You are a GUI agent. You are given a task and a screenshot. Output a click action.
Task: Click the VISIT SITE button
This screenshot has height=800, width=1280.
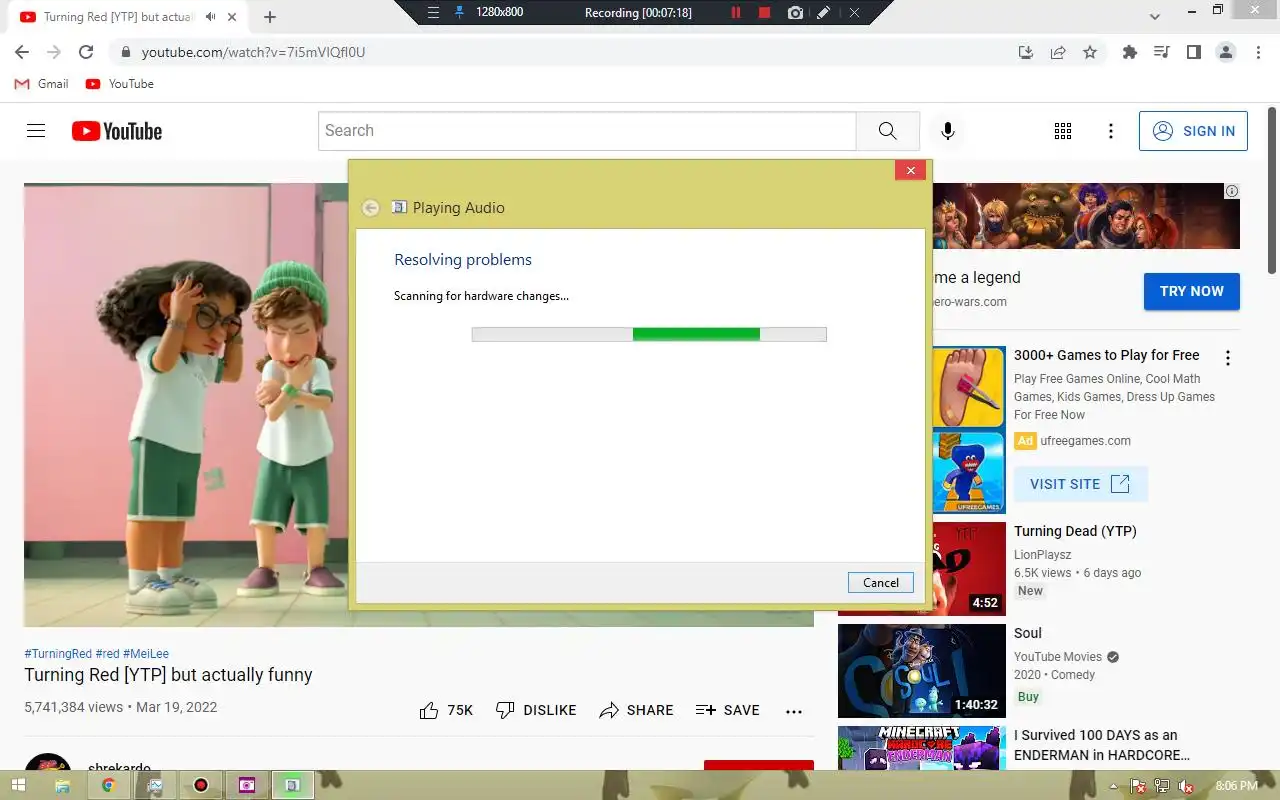coord(1080,484)
